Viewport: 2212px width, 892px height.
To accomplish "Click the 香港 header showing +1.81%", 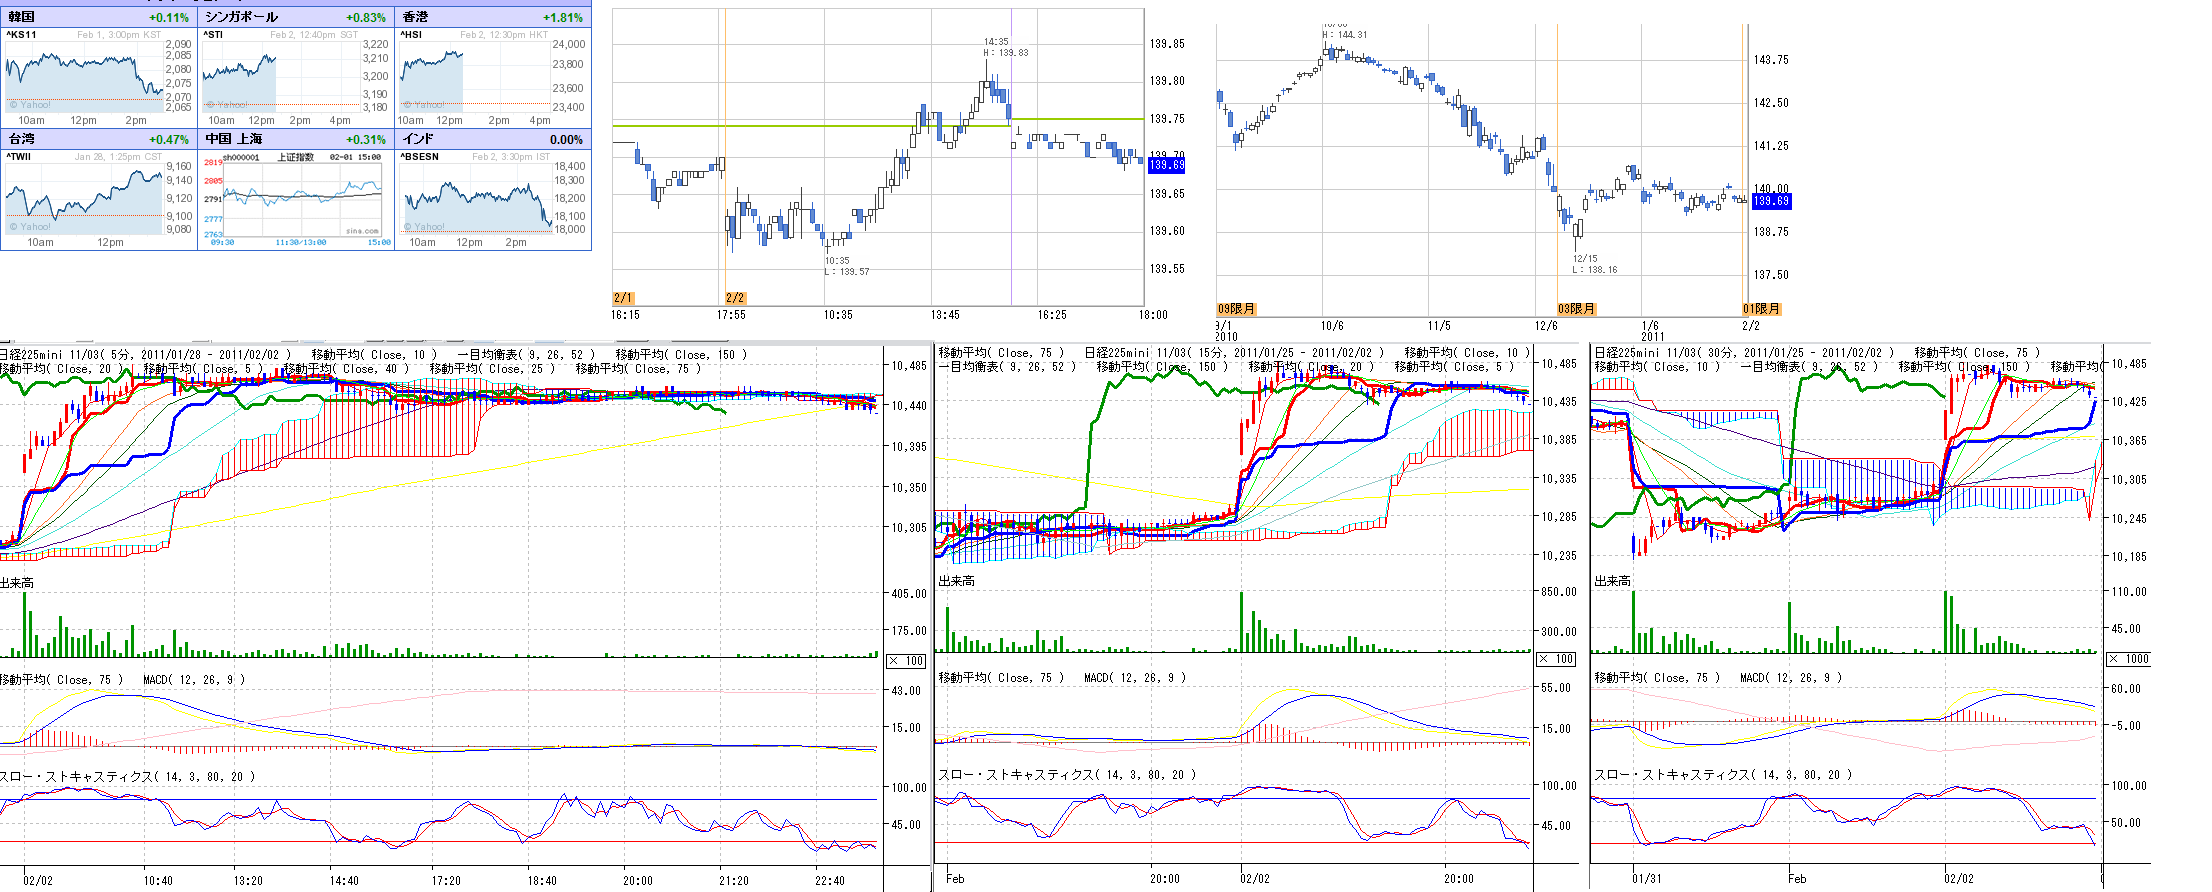I will pyautogui.click(x=492, y=17).
